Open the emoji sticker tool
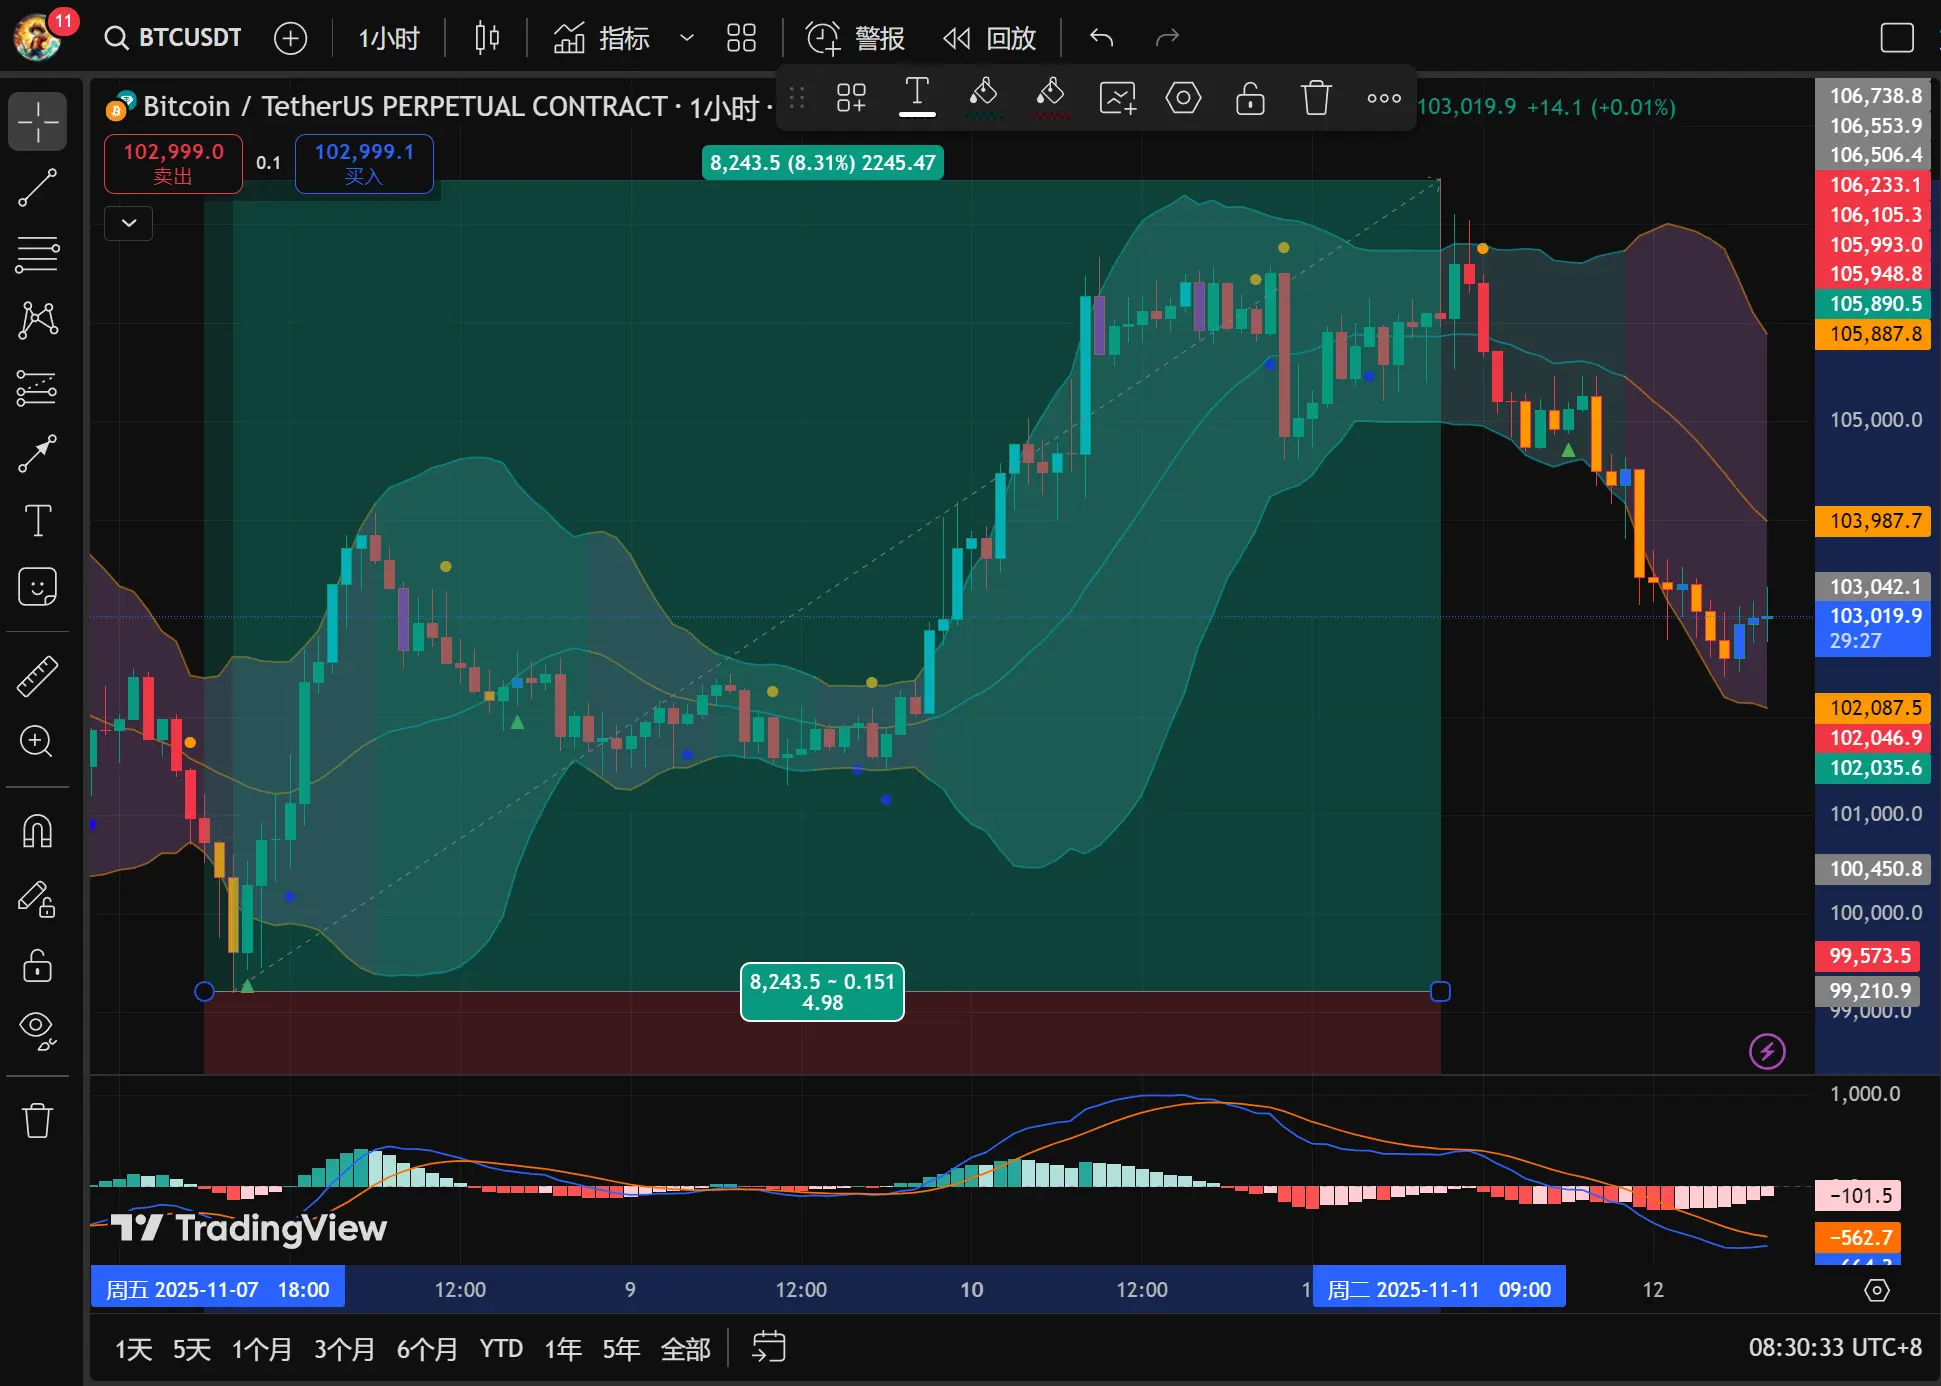The height and width of the screenshot is (1386, 1941). click(x=38, y=587)
